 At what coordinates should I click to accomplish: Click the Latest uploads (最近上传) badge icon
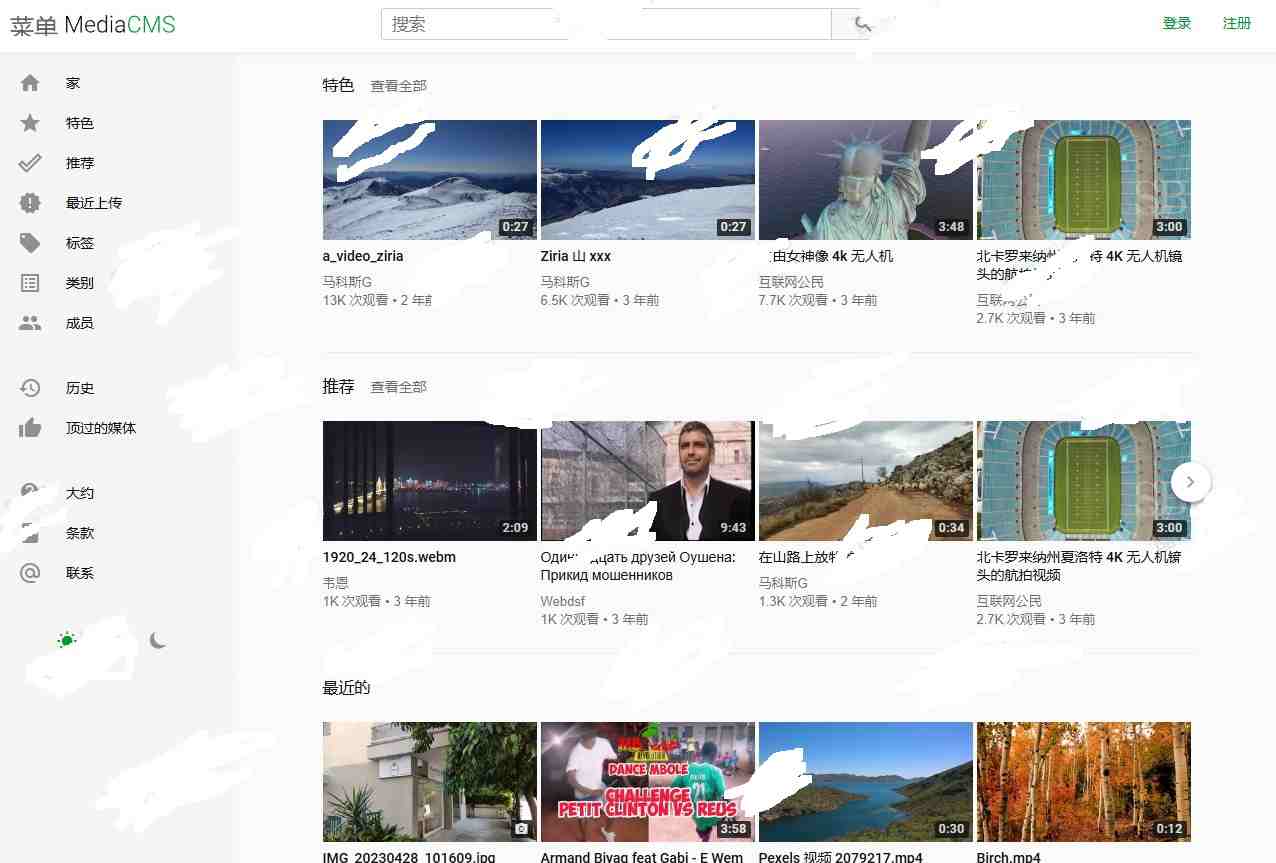click(30, 203)
